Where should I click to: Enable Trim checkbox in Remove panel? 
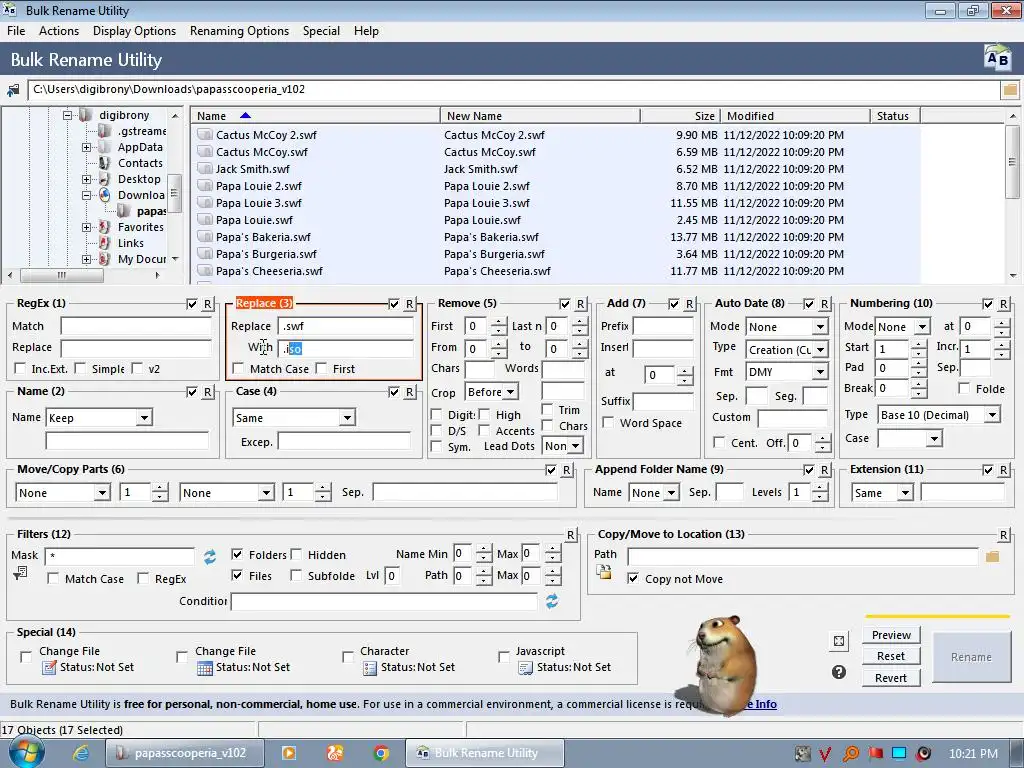(547, 409)
